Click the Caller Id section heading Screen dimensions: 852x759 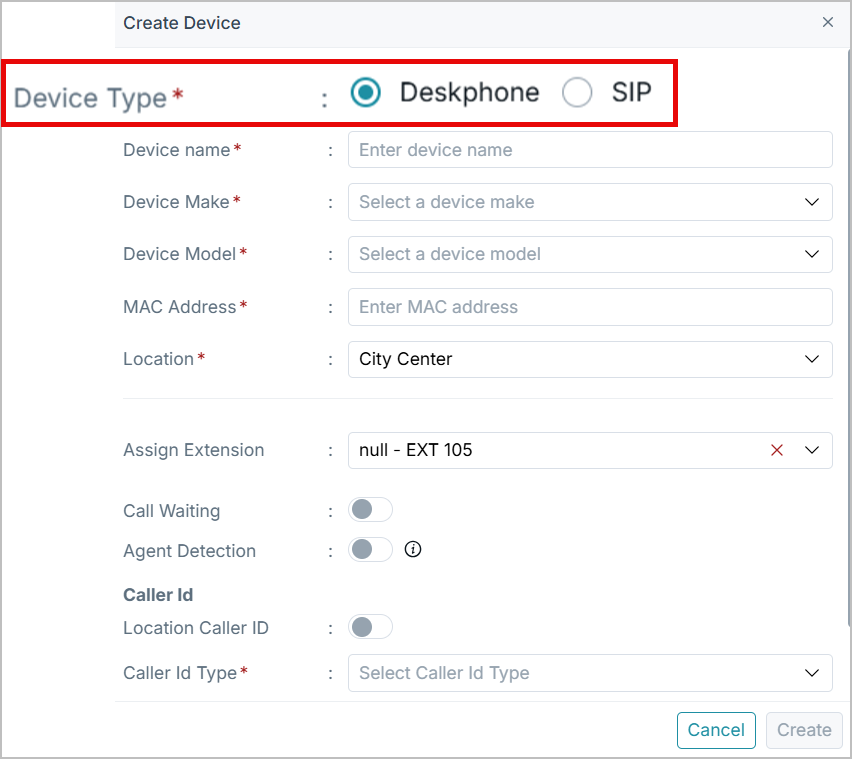[x=158, y=595]
